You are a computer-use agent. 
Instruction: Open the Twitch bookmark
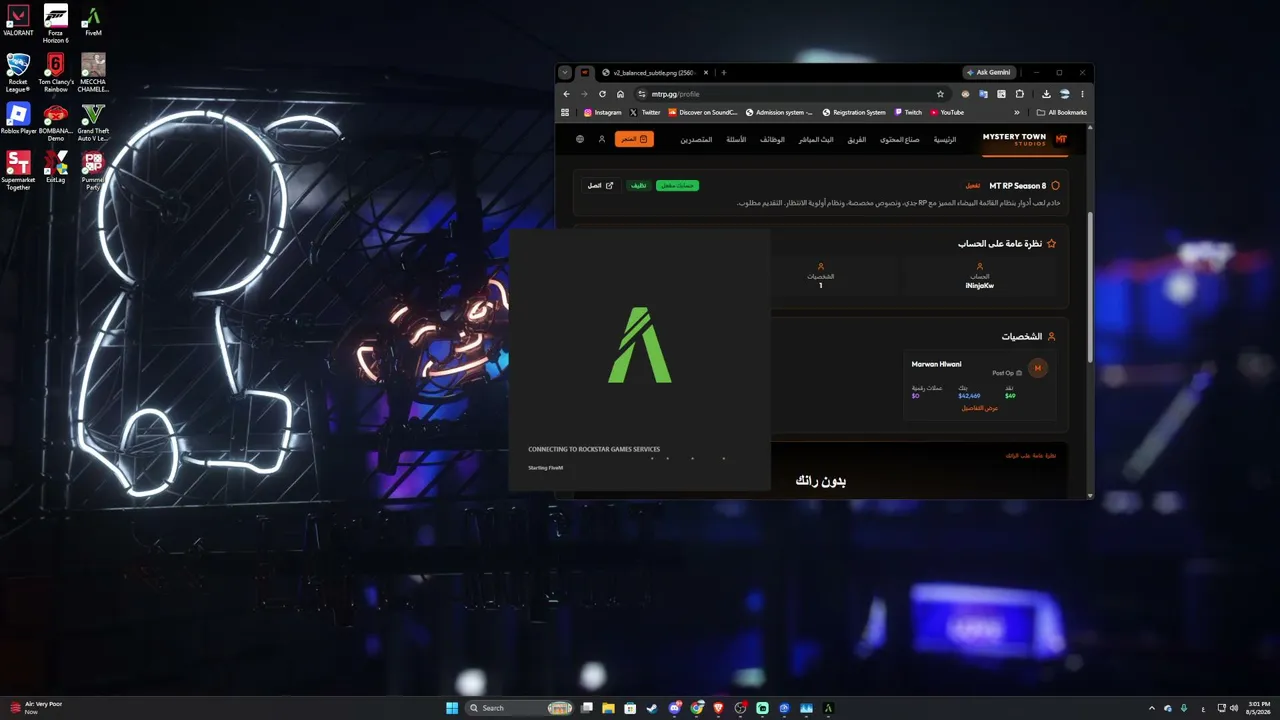909,113
